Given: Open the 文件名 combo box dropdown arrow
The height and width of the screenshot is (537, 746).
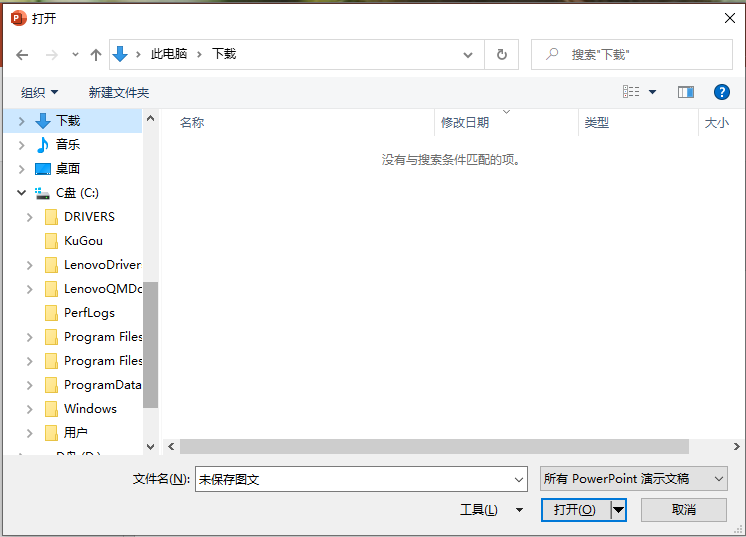Looking at the screenshot, I should pyautogui.click(x=519, y=479).
